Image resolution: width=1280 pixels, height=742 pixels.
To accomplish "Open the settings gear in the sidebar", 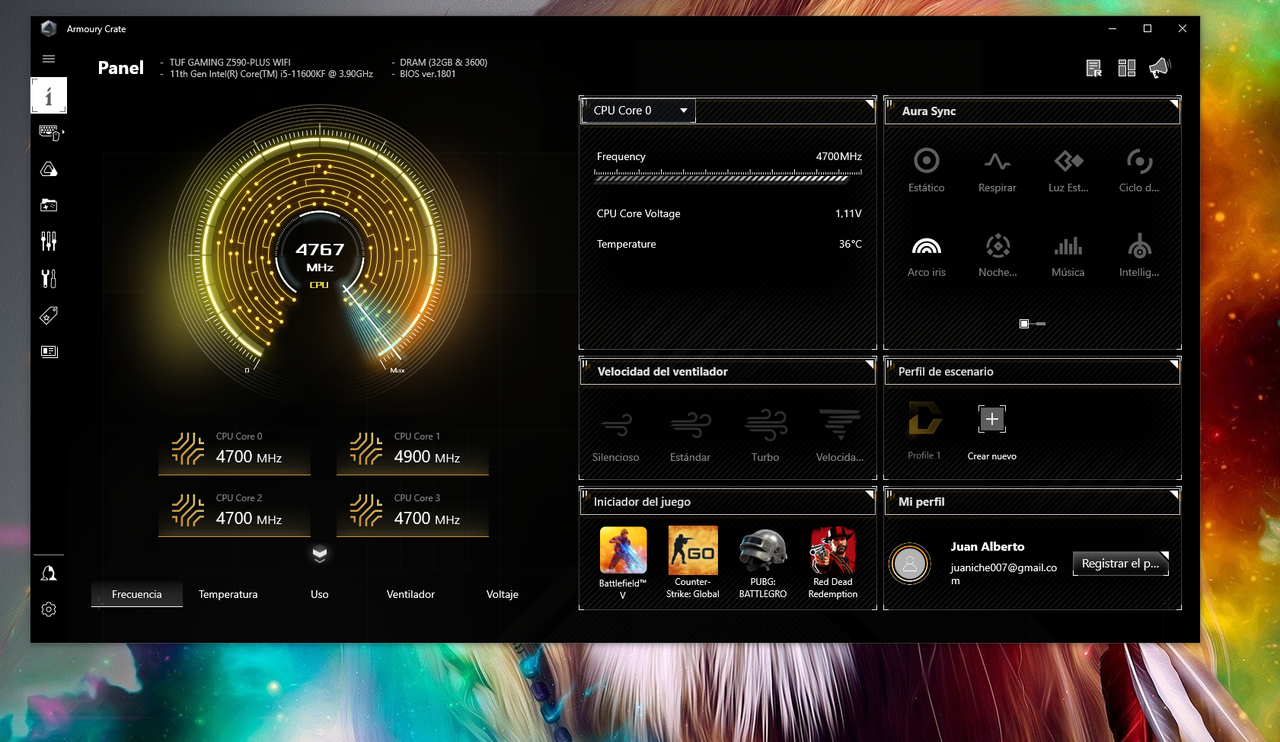I will [49, 609].
